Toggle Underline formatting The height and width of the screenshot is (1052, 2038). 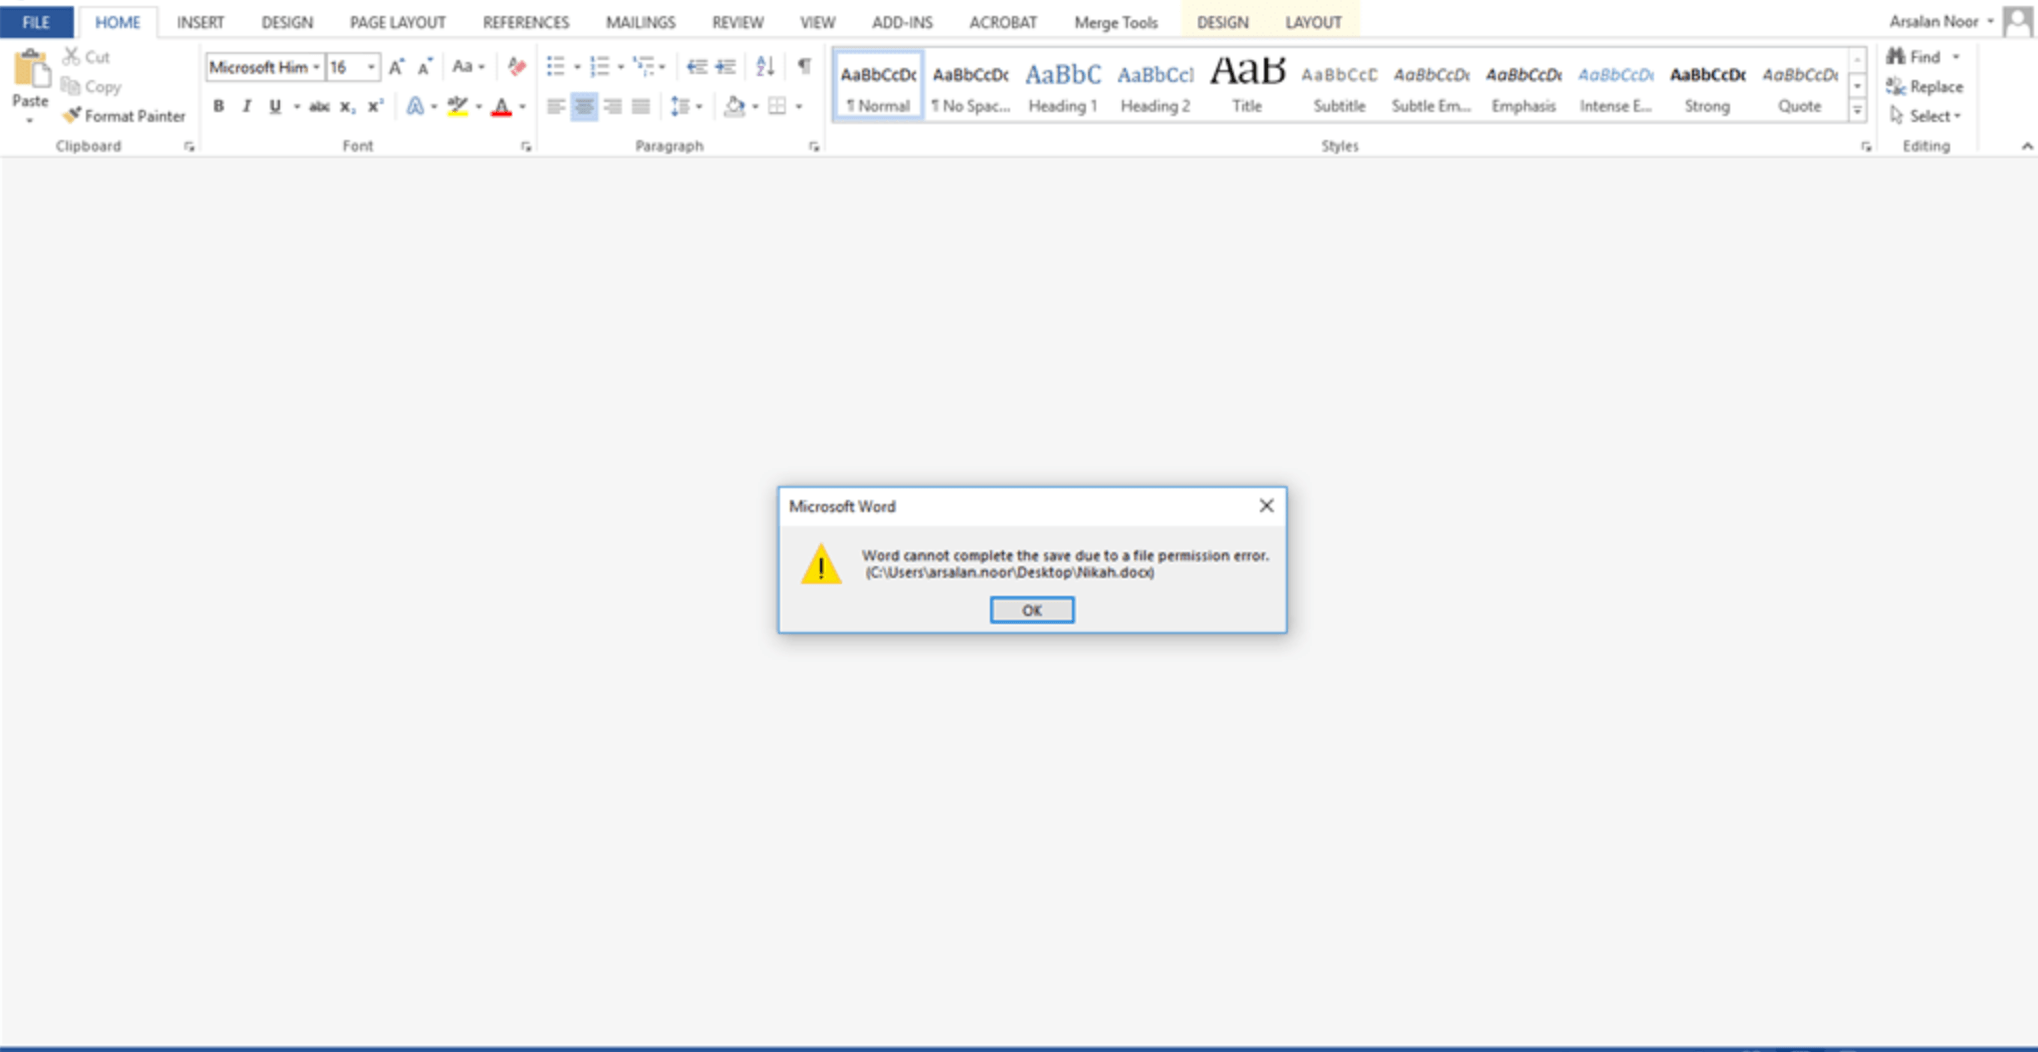pyautogui.click(x=274, y=106)
